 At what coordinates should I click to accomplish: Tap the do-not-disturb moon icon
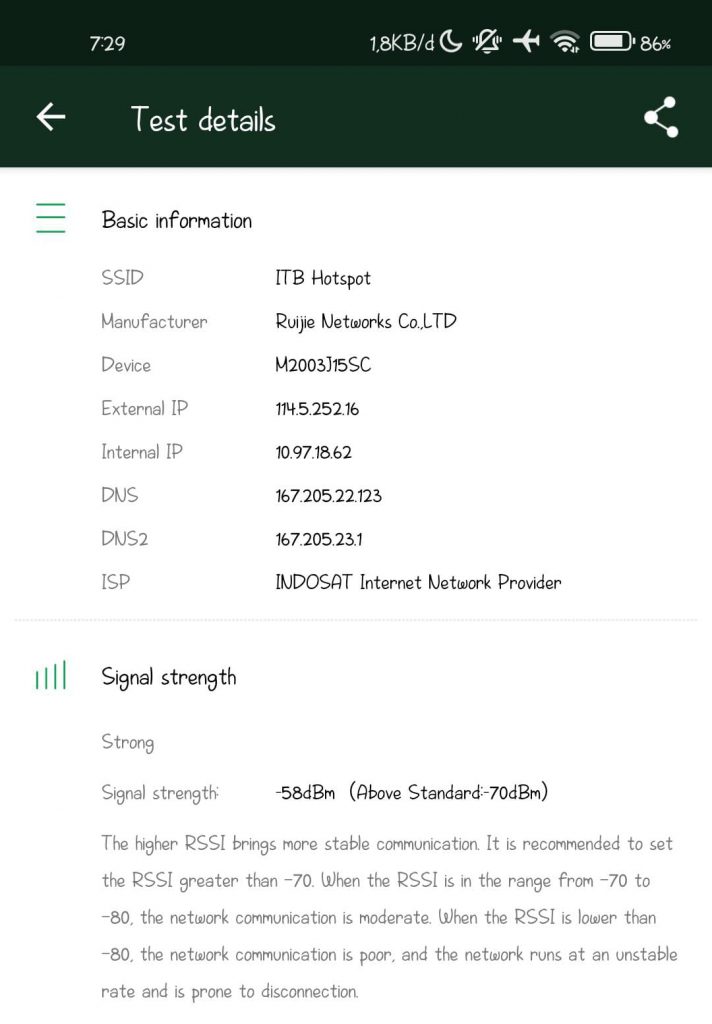451,42
